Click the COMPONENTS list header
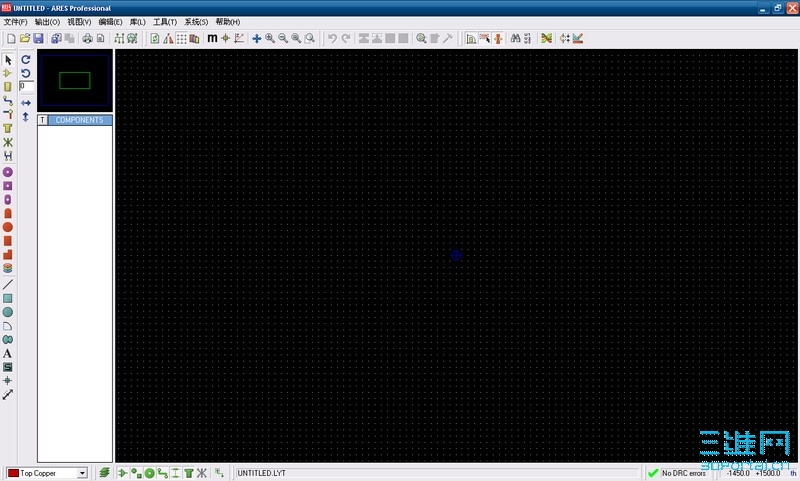This screenshot has width=800, height=481. (80, 120)
